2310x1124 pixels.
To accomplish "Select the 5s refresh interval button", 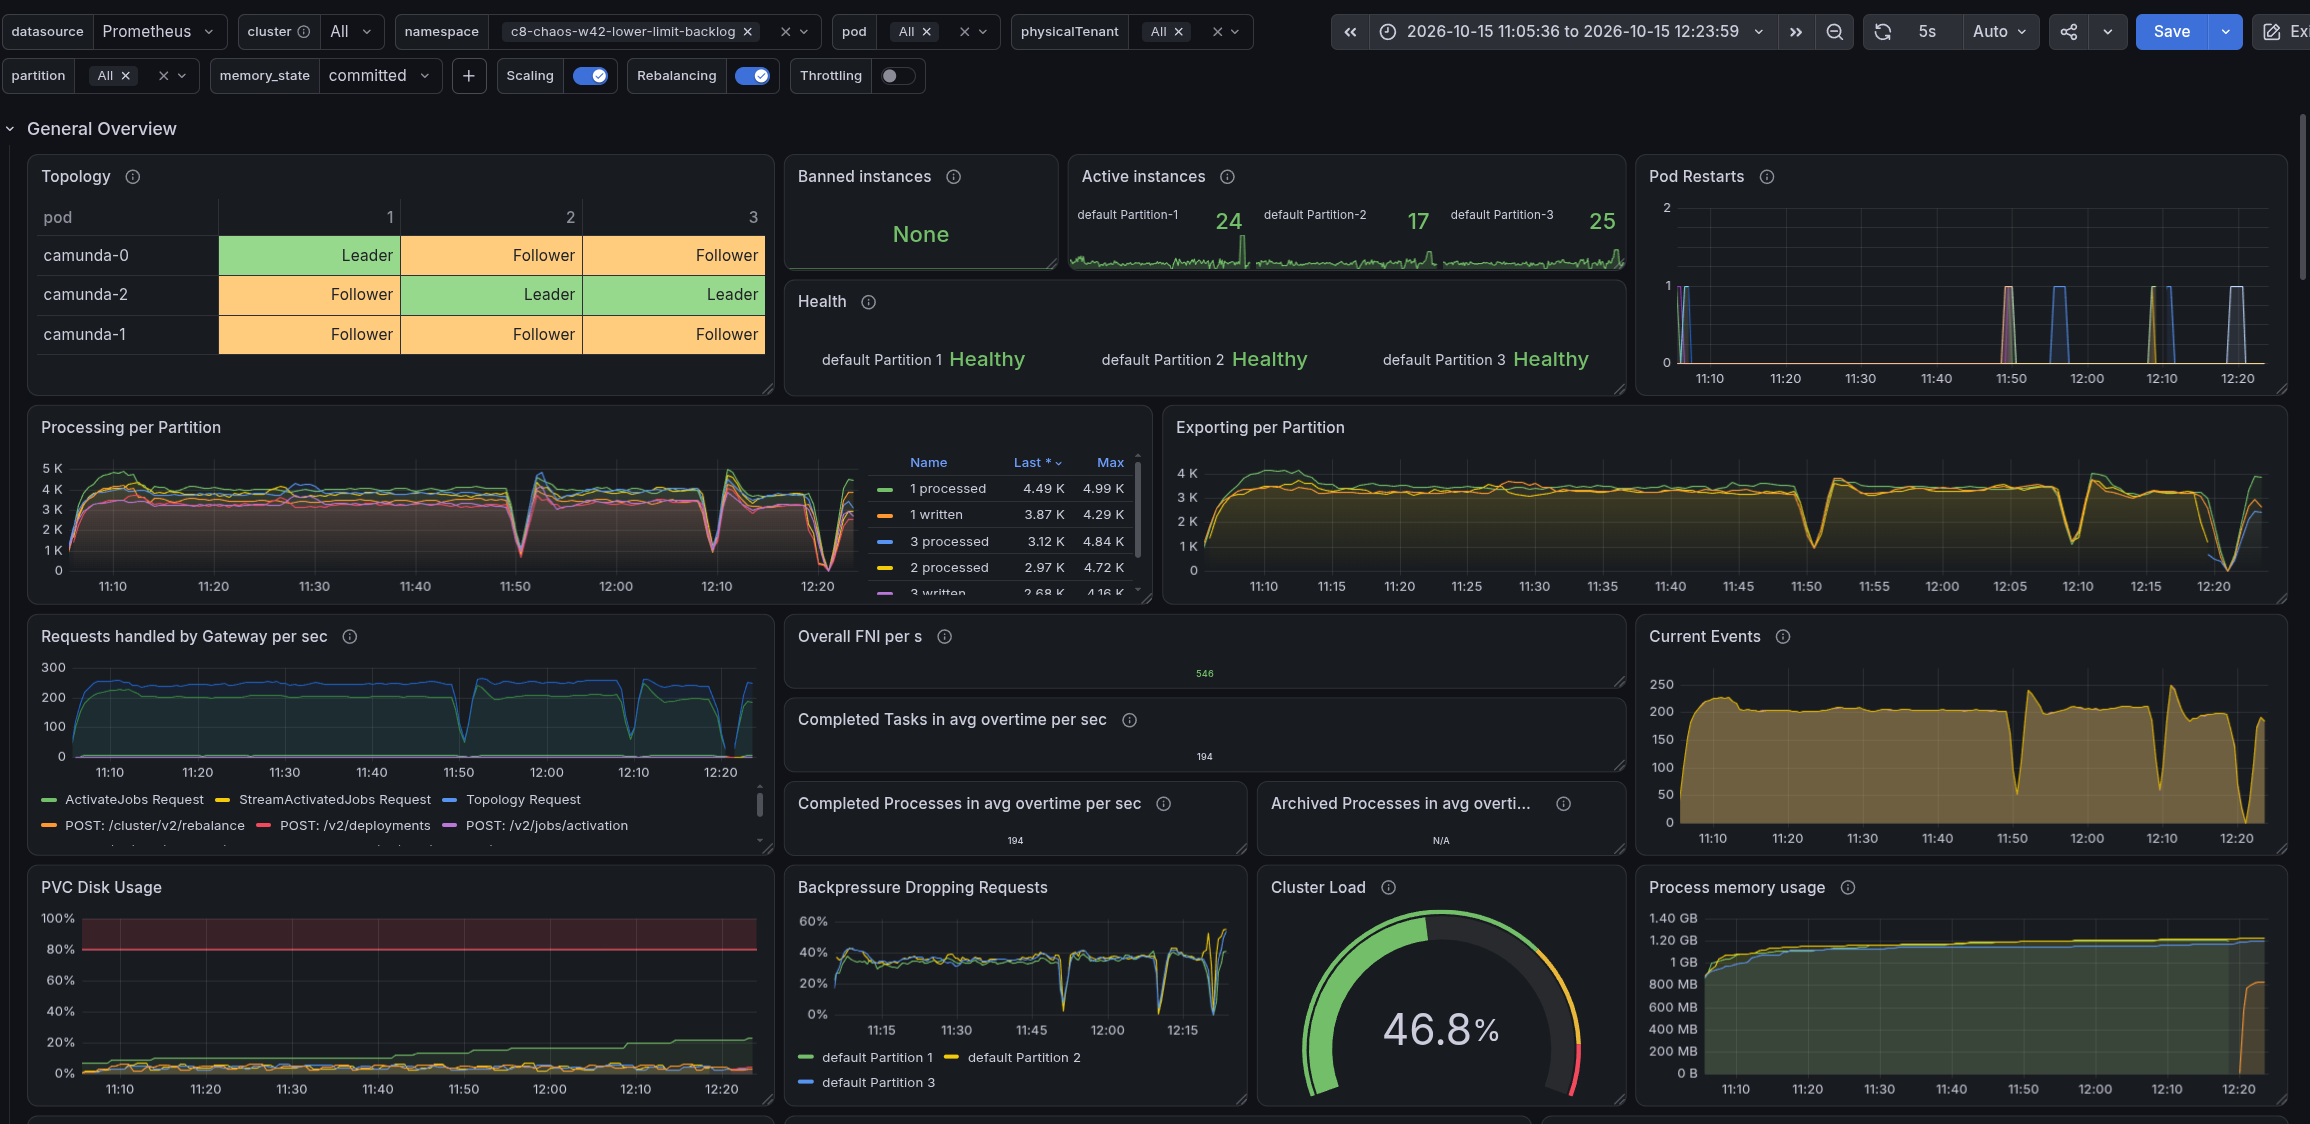I will point(1927,32).
